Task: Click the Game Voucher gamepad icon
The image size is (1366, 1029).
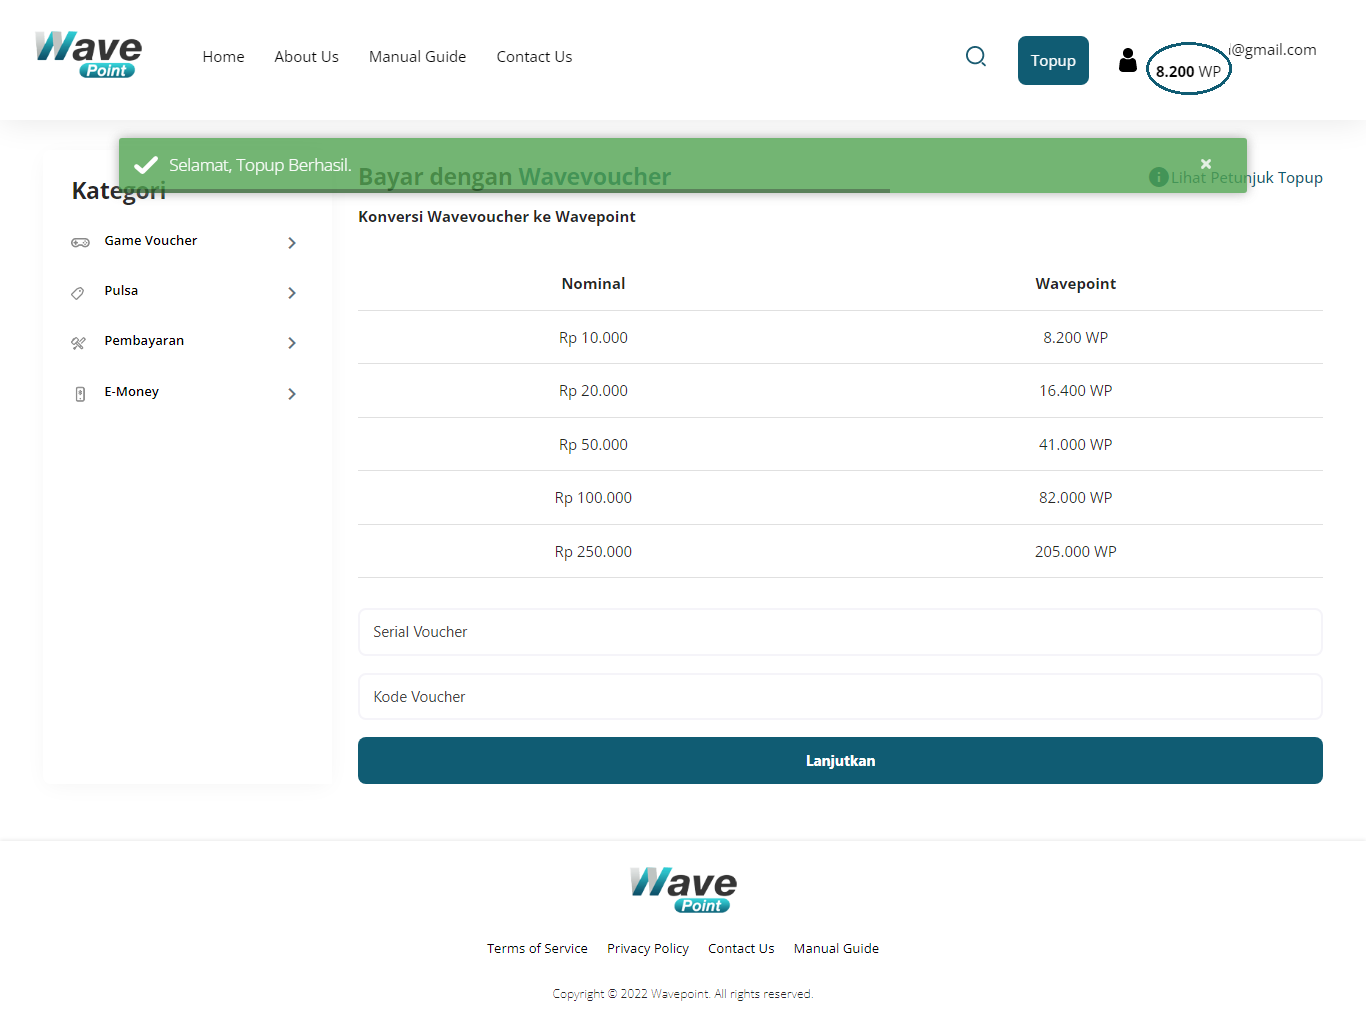Action: point(80,242)
